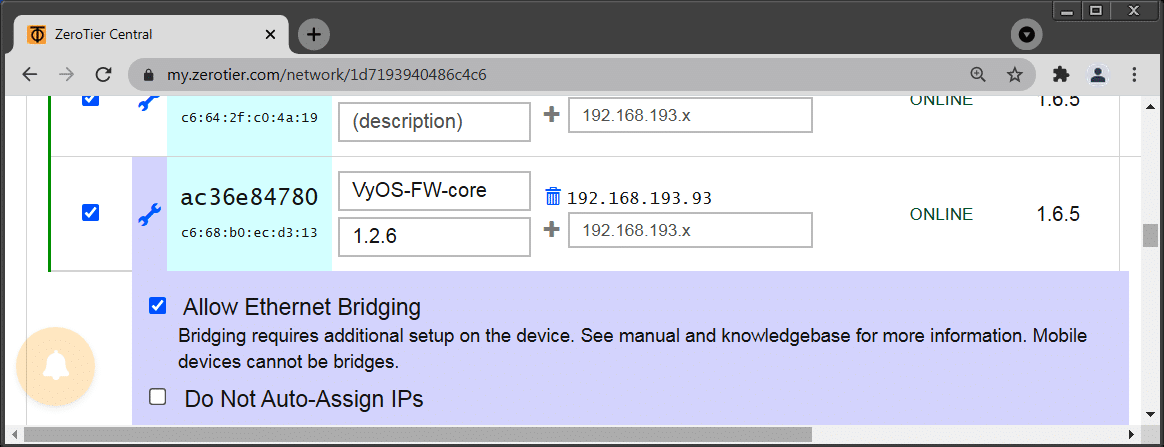The width and height of the screenshot is (1164, 447).
Task: Click the wrench icon for ac36e84780
Action: pyautogui.click(x=149, y=214)
